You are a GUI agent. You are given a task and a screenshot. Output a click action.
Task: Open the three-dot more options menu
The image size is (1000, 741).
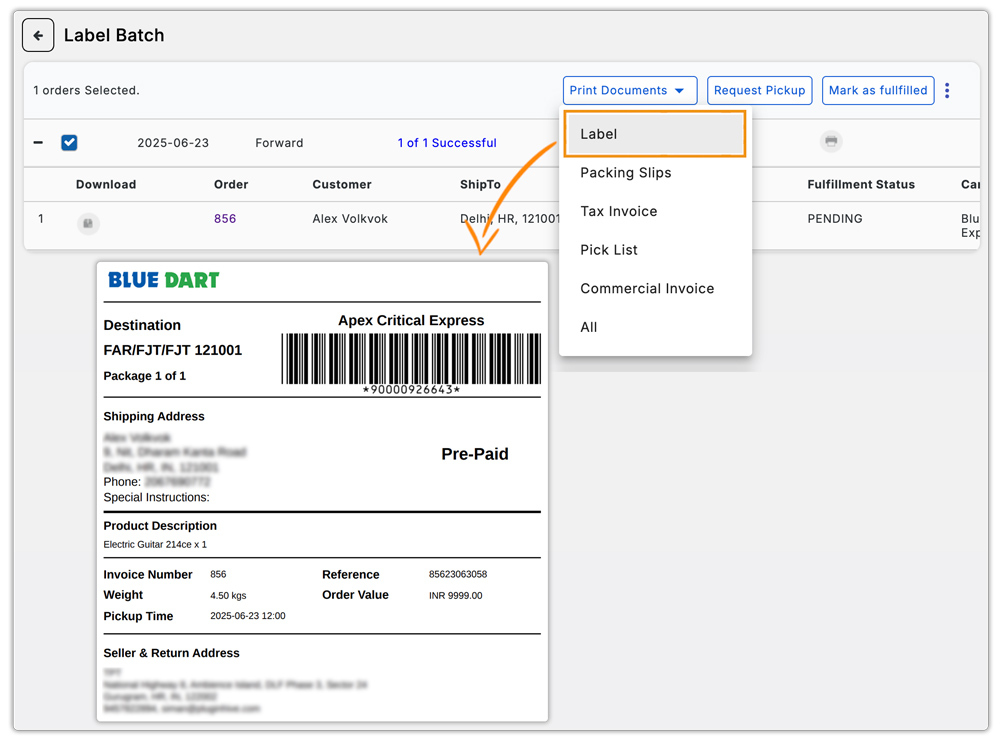pos(947,91)
